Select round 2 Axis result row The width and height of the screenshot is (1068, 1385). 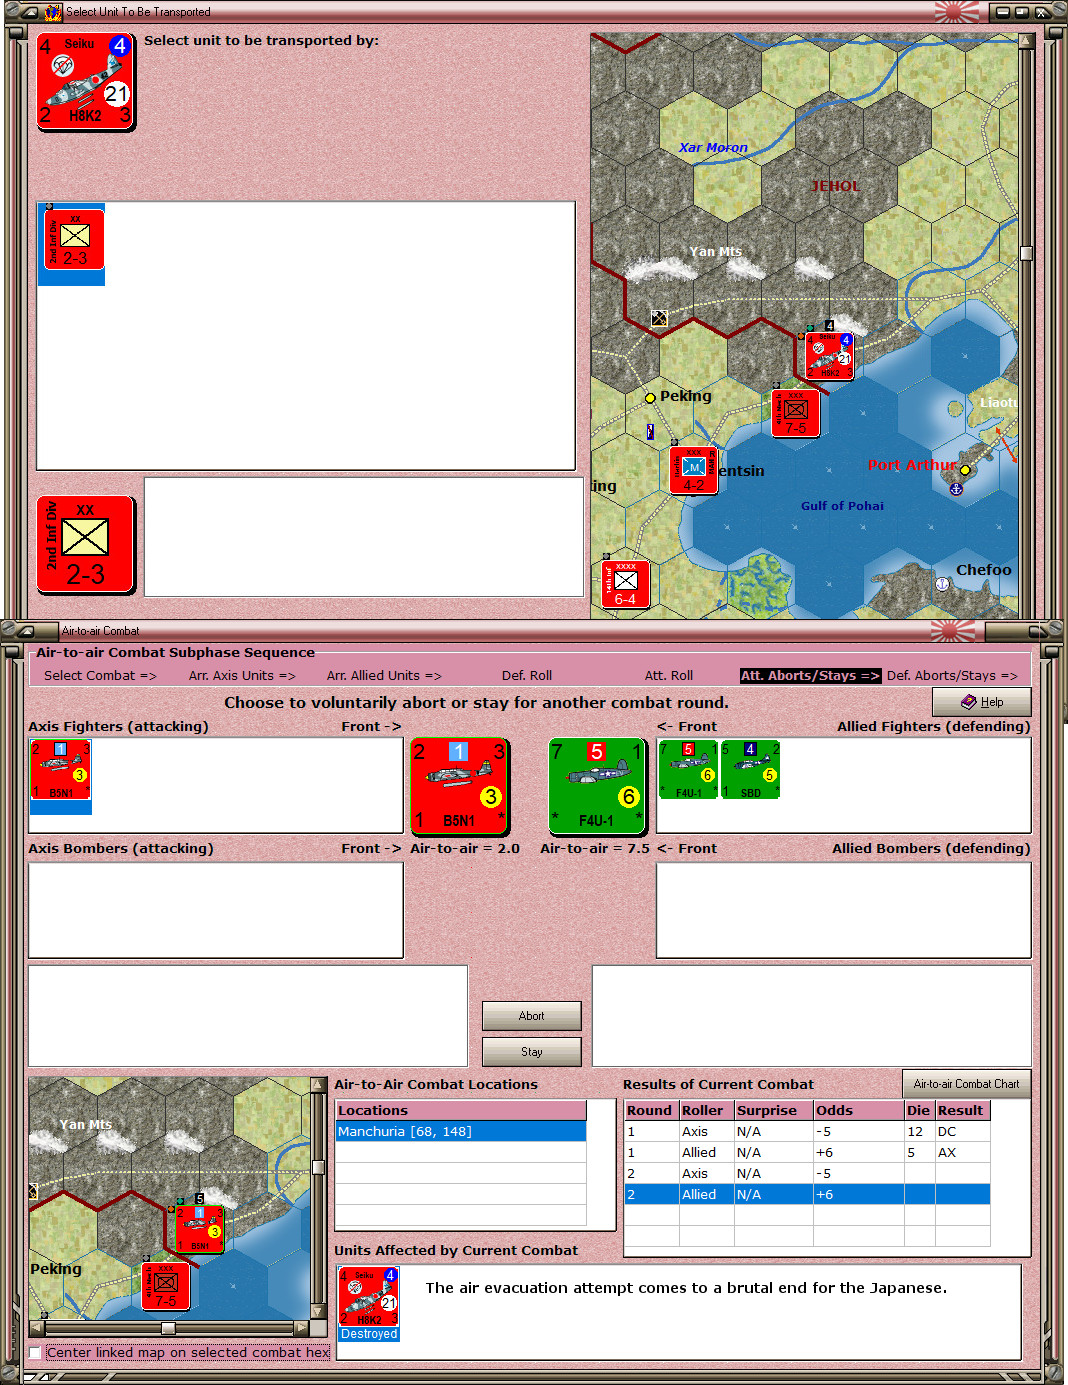coord(807,1173)
